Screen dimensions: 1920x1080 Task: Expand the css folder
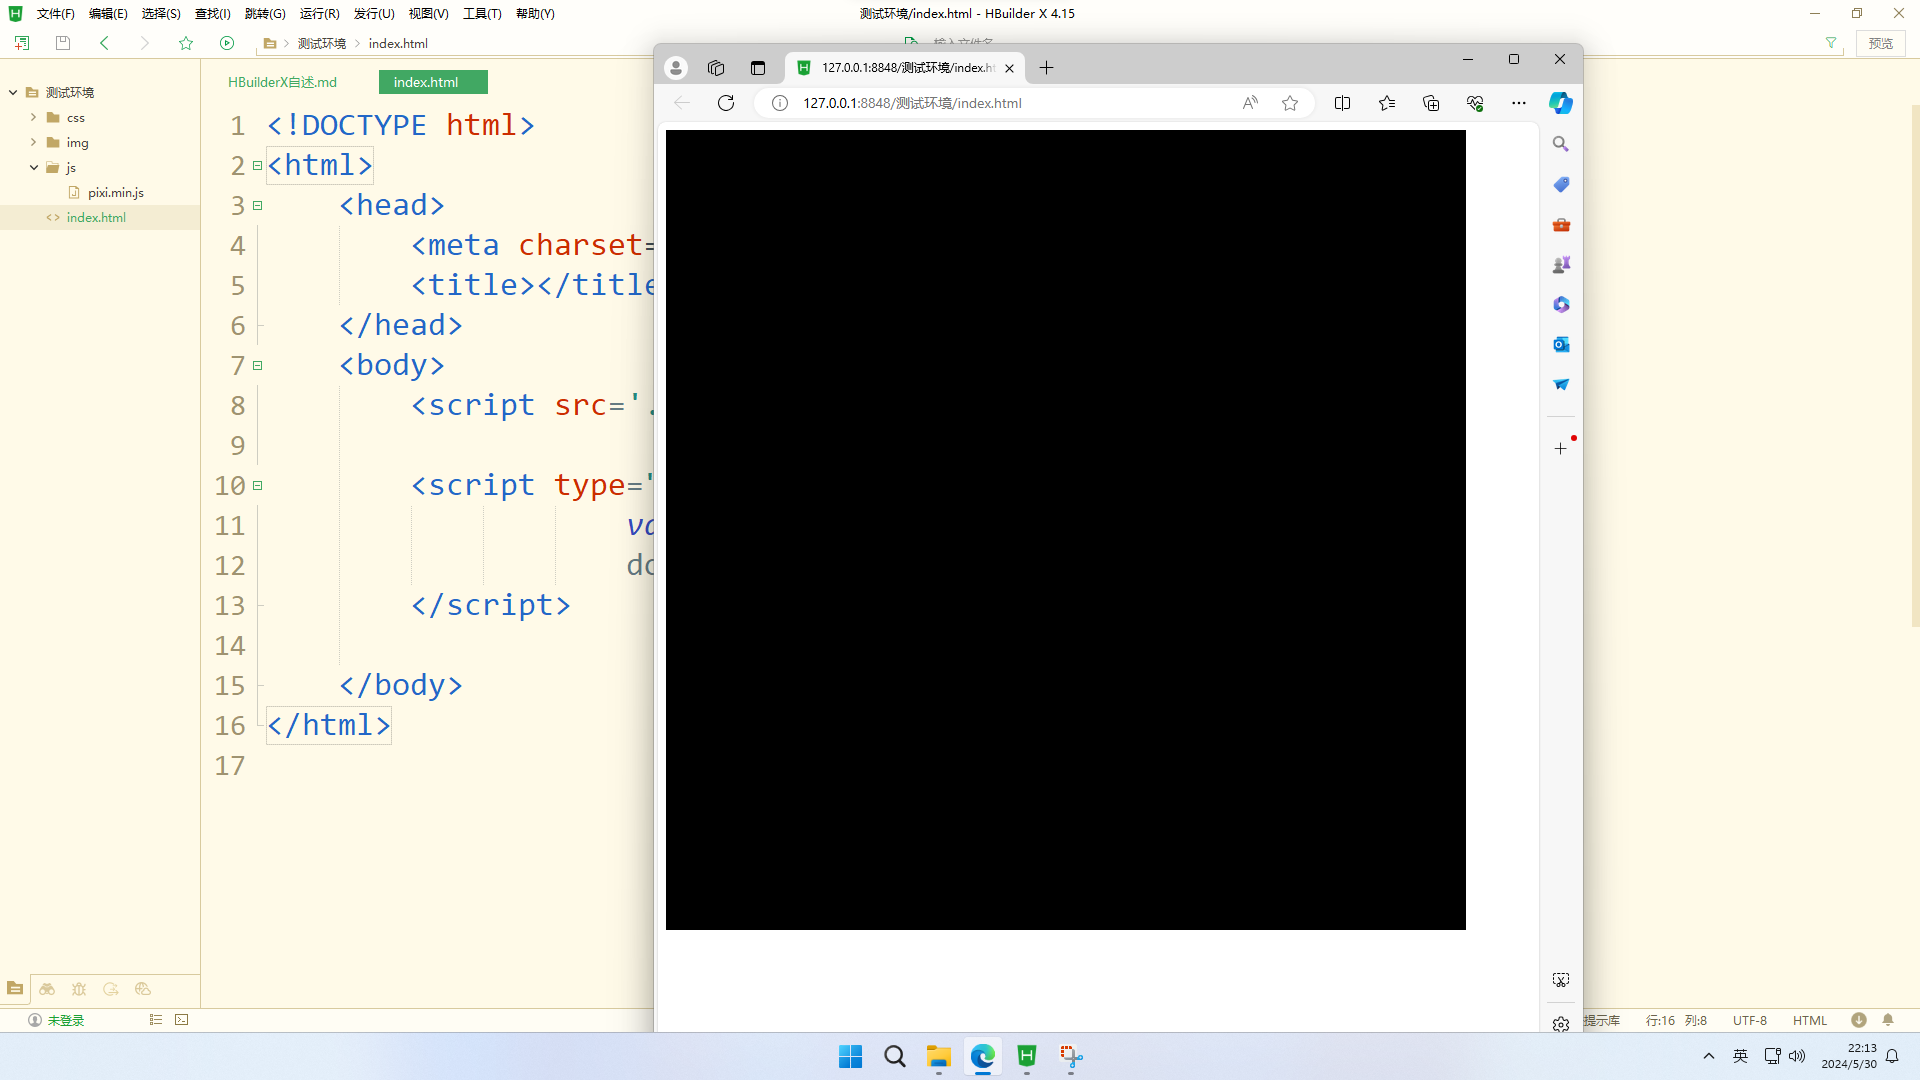pyautogui.click(x=33, y=117)
